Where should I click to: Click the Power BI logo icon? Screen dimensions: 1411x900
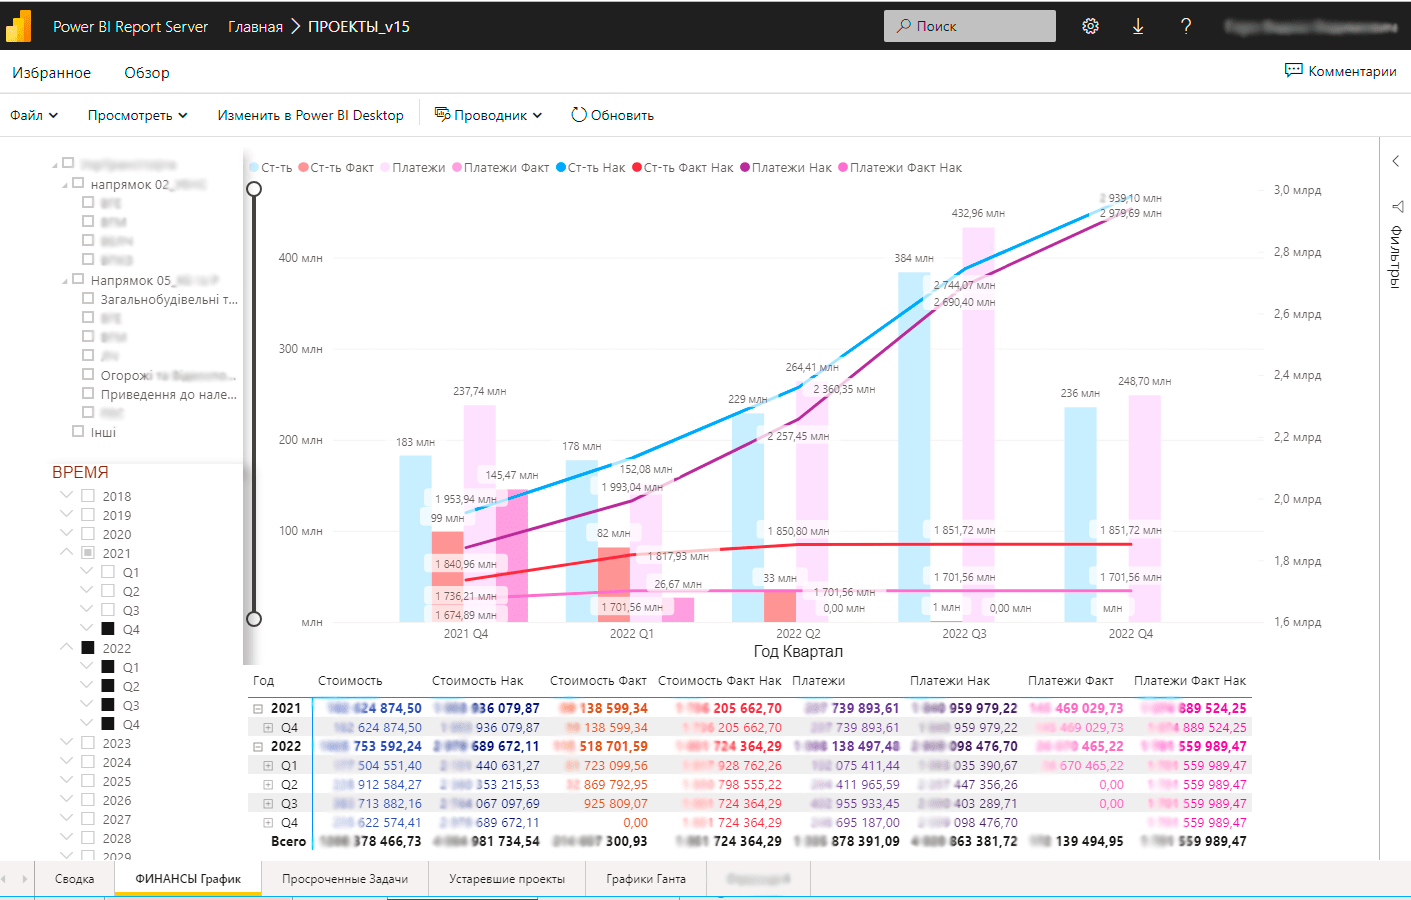pos(19,26)
